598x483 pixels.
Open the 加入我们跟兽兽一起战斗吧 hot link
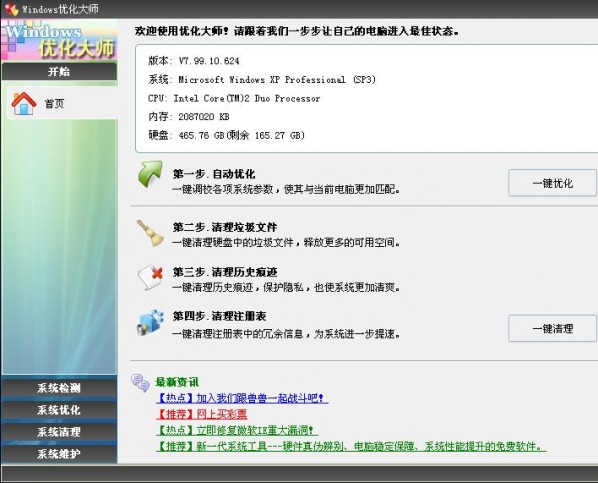[242, 398]
